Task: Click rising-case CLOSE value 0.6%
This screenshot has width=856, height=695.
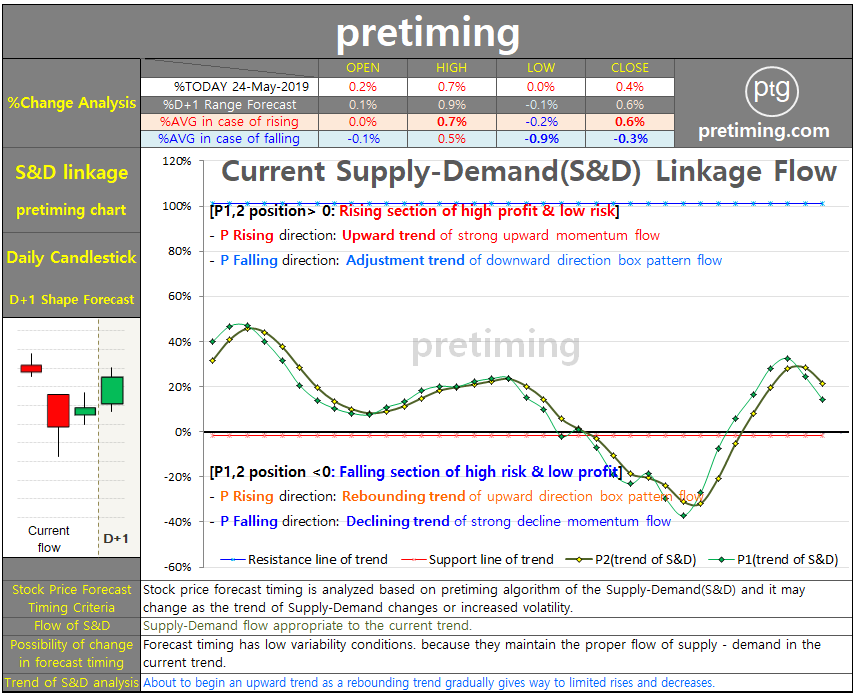Action: [629, 121]
